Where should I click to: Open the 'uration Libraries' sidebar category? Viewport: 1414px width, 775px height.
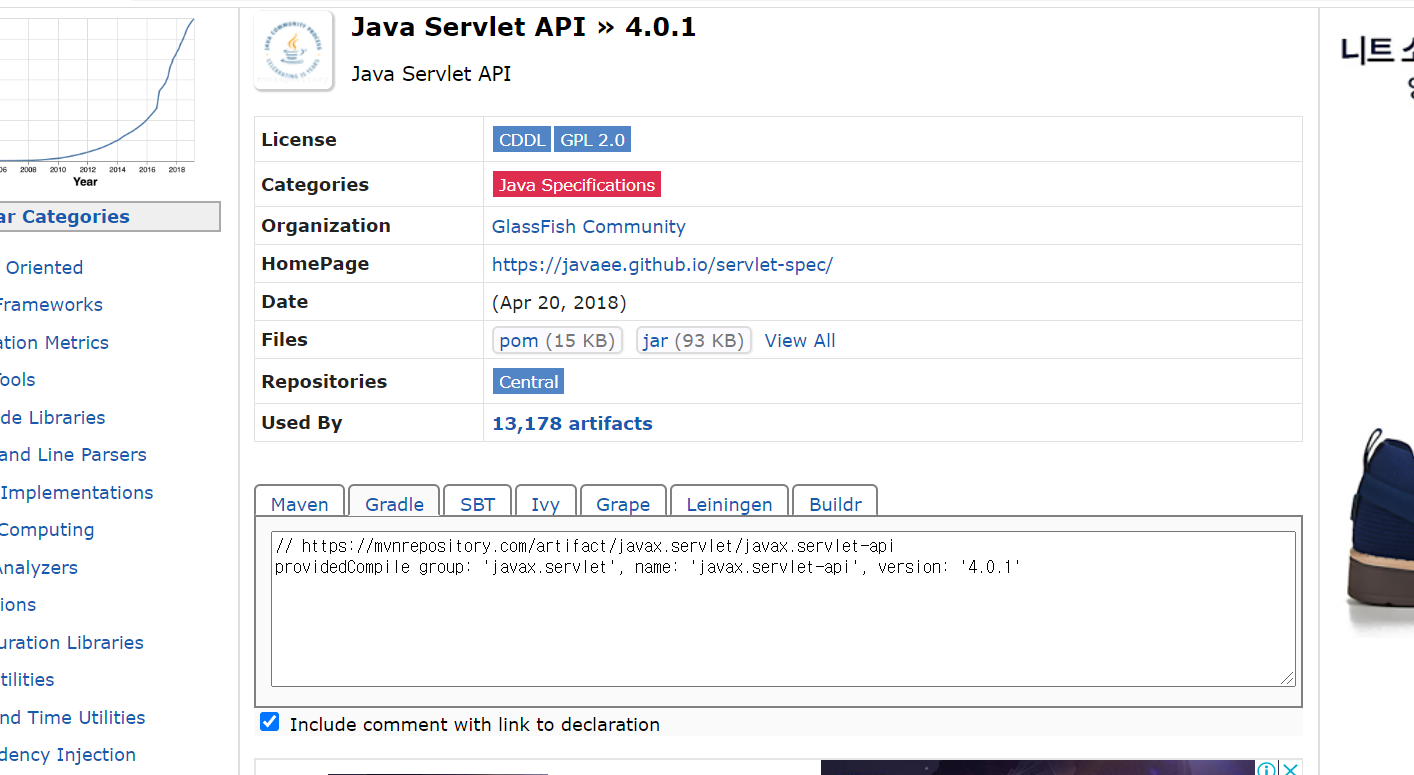point(72,643)
